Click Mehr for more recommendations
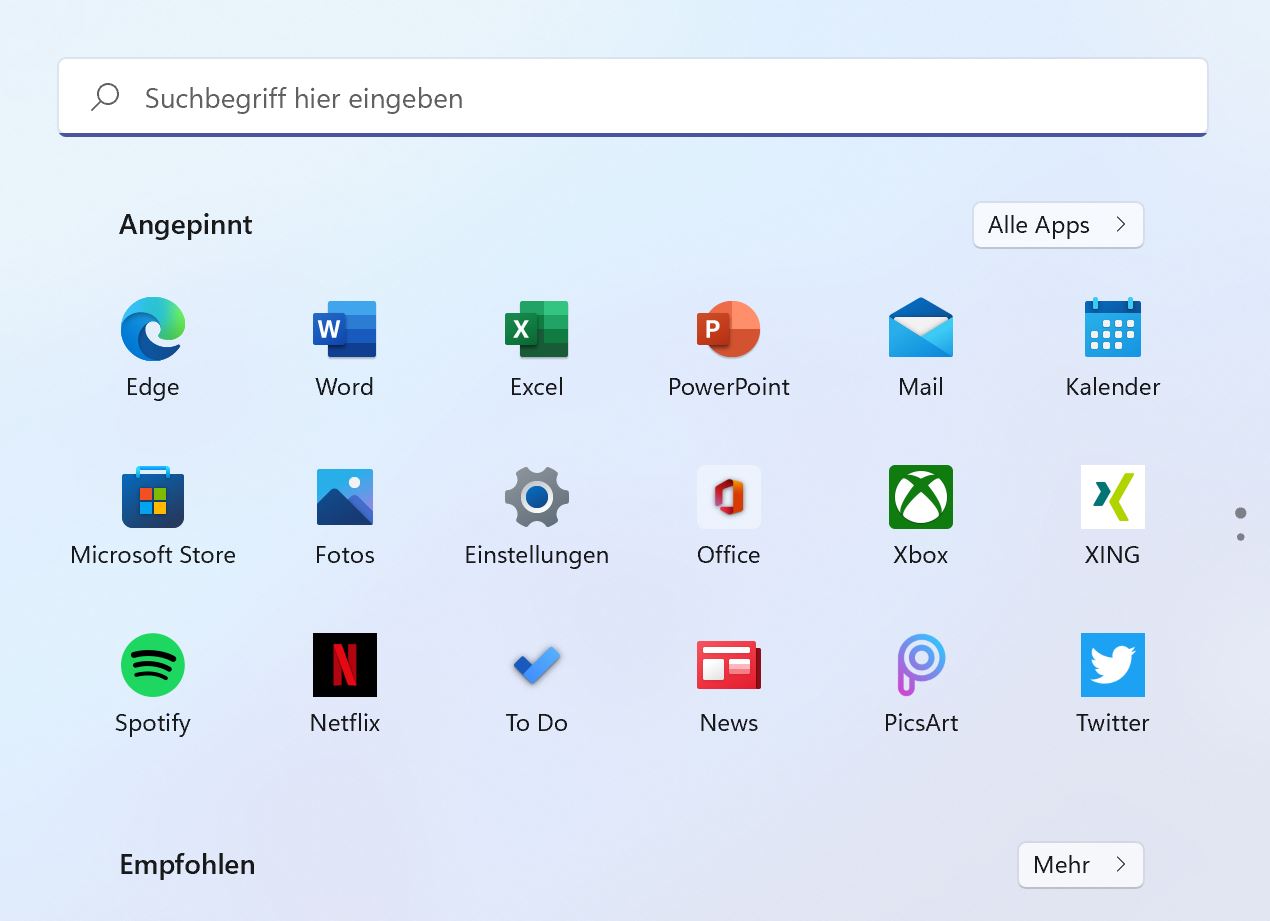Image resolution: width=1270 pixels, height=921 pixels. (1081, 865)
